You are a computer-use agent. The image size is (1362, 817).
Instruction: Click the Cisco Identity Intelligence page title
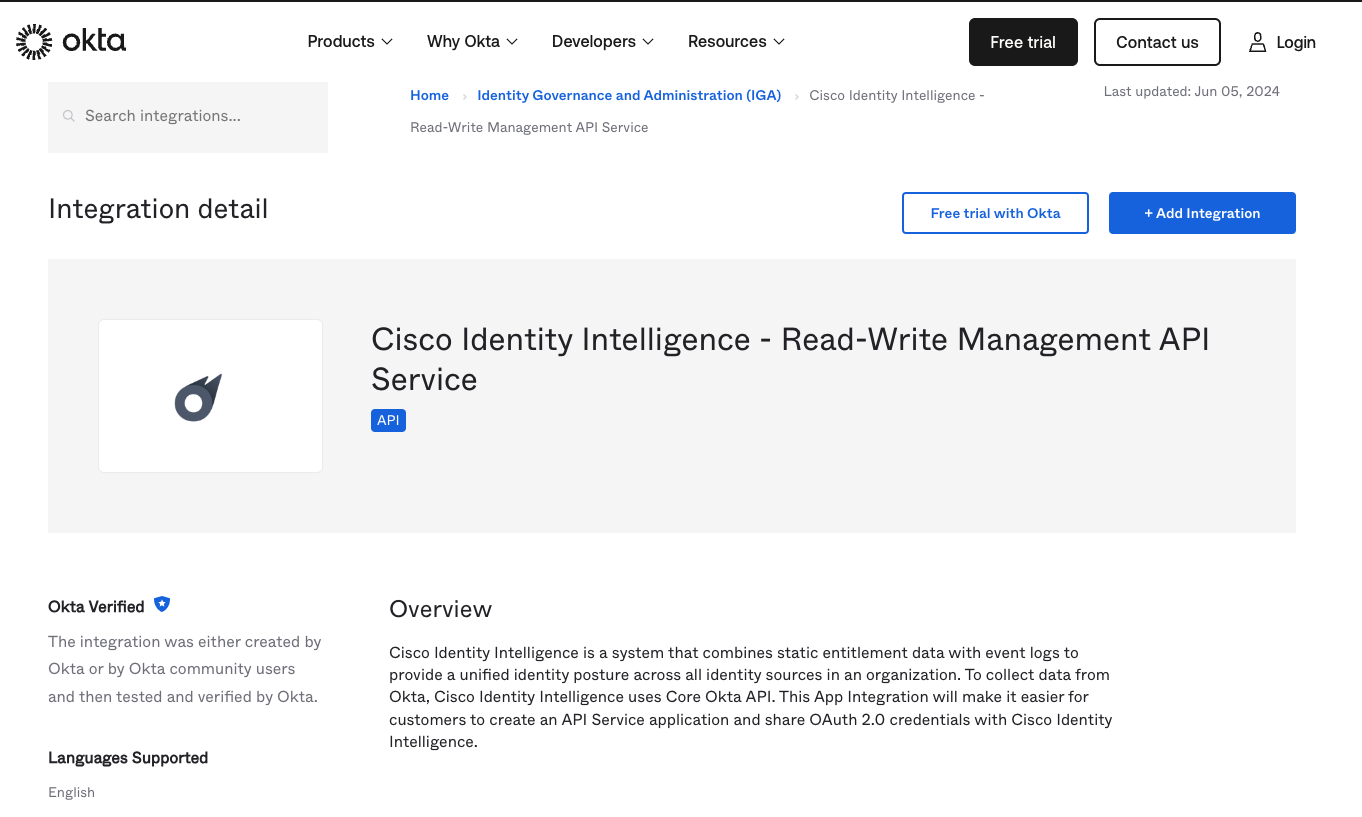pyautogui.click(x=789, y=359)
